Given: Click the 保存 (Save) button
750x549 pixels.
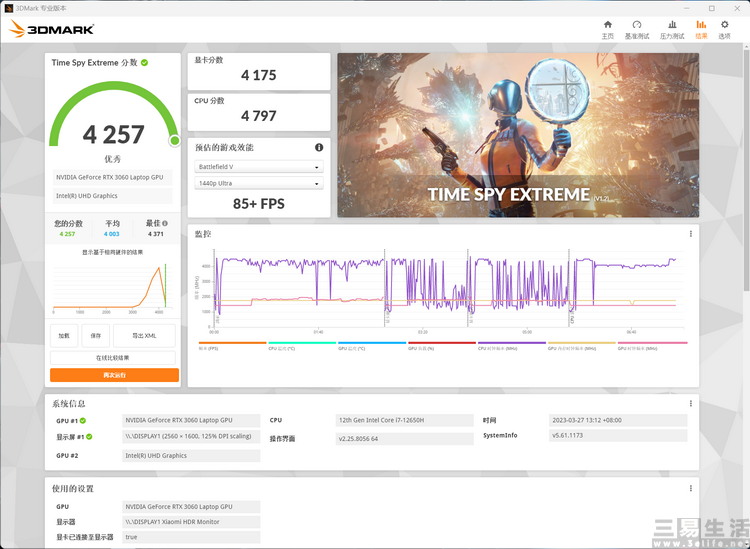Looking at the screenshot, I should tap(96, 336).
